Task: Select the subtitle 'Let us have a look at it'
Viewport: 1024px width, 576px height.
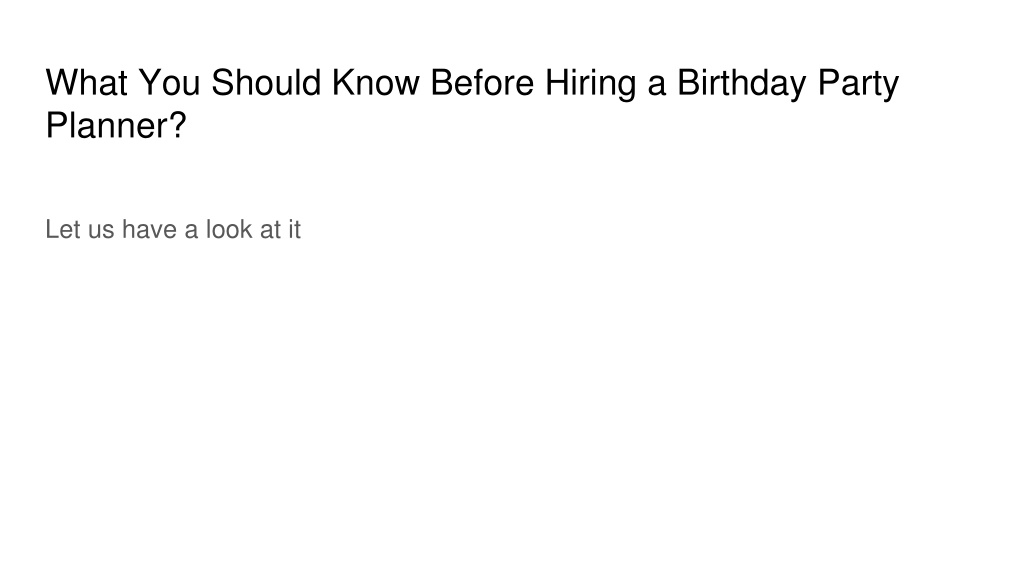Action: pos(173,230)
